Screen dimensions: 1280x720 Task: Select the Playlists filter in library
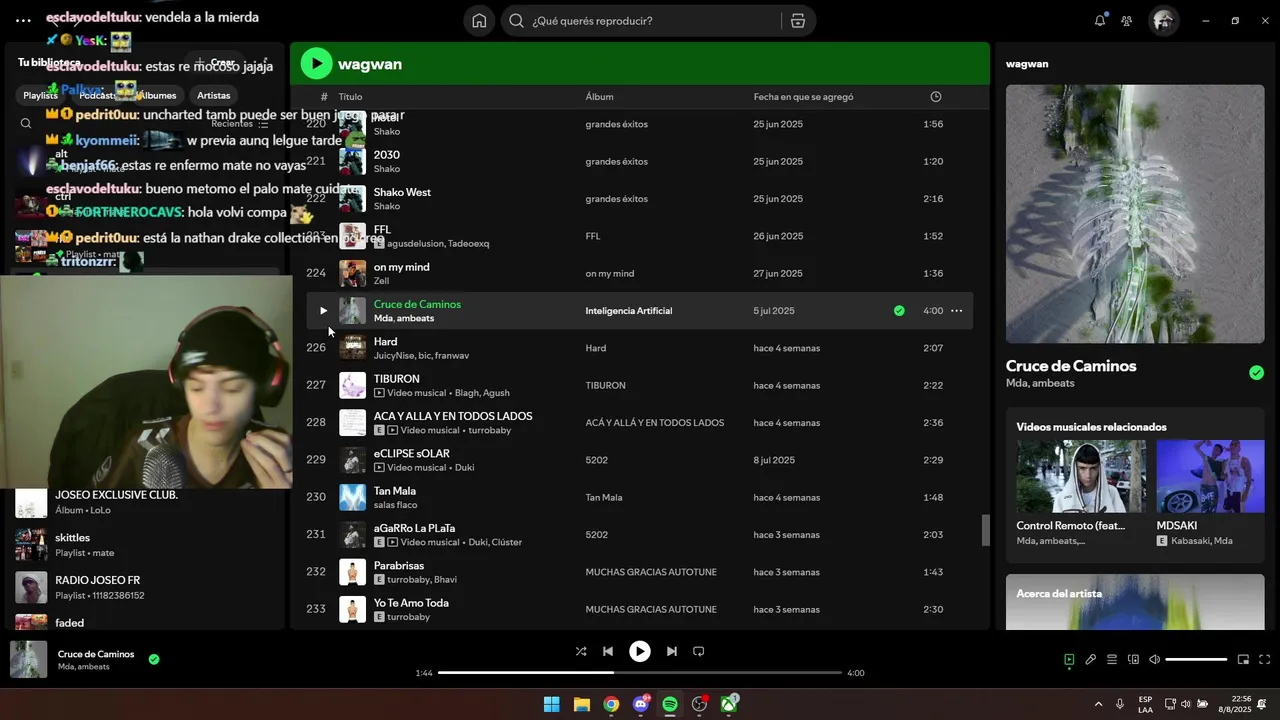click(x=40, y=96)
